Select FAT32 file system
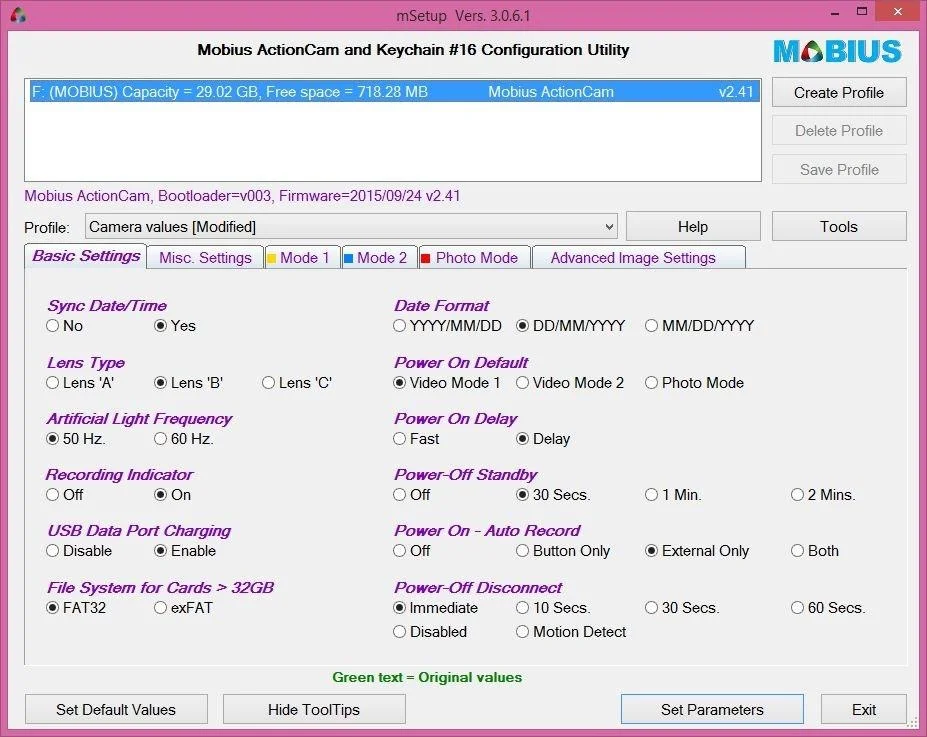The height and width of the screenshot is (737, 927). pos(76,608)
